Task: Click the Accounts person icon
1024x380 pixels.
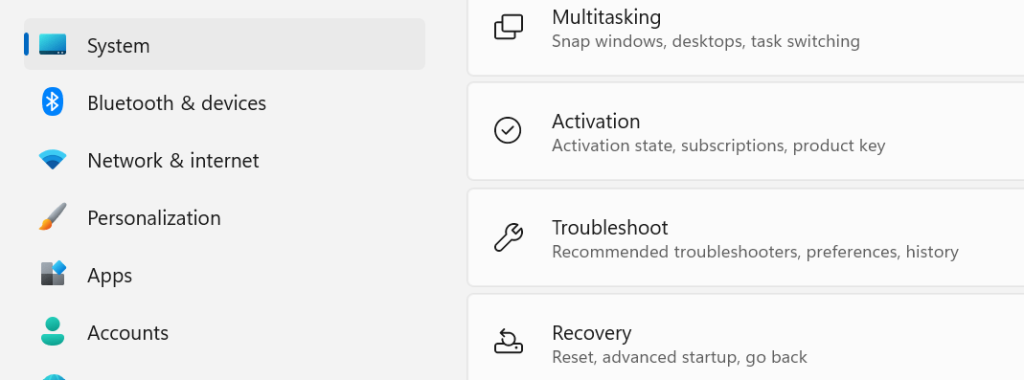Action: (x=52, y=332)
